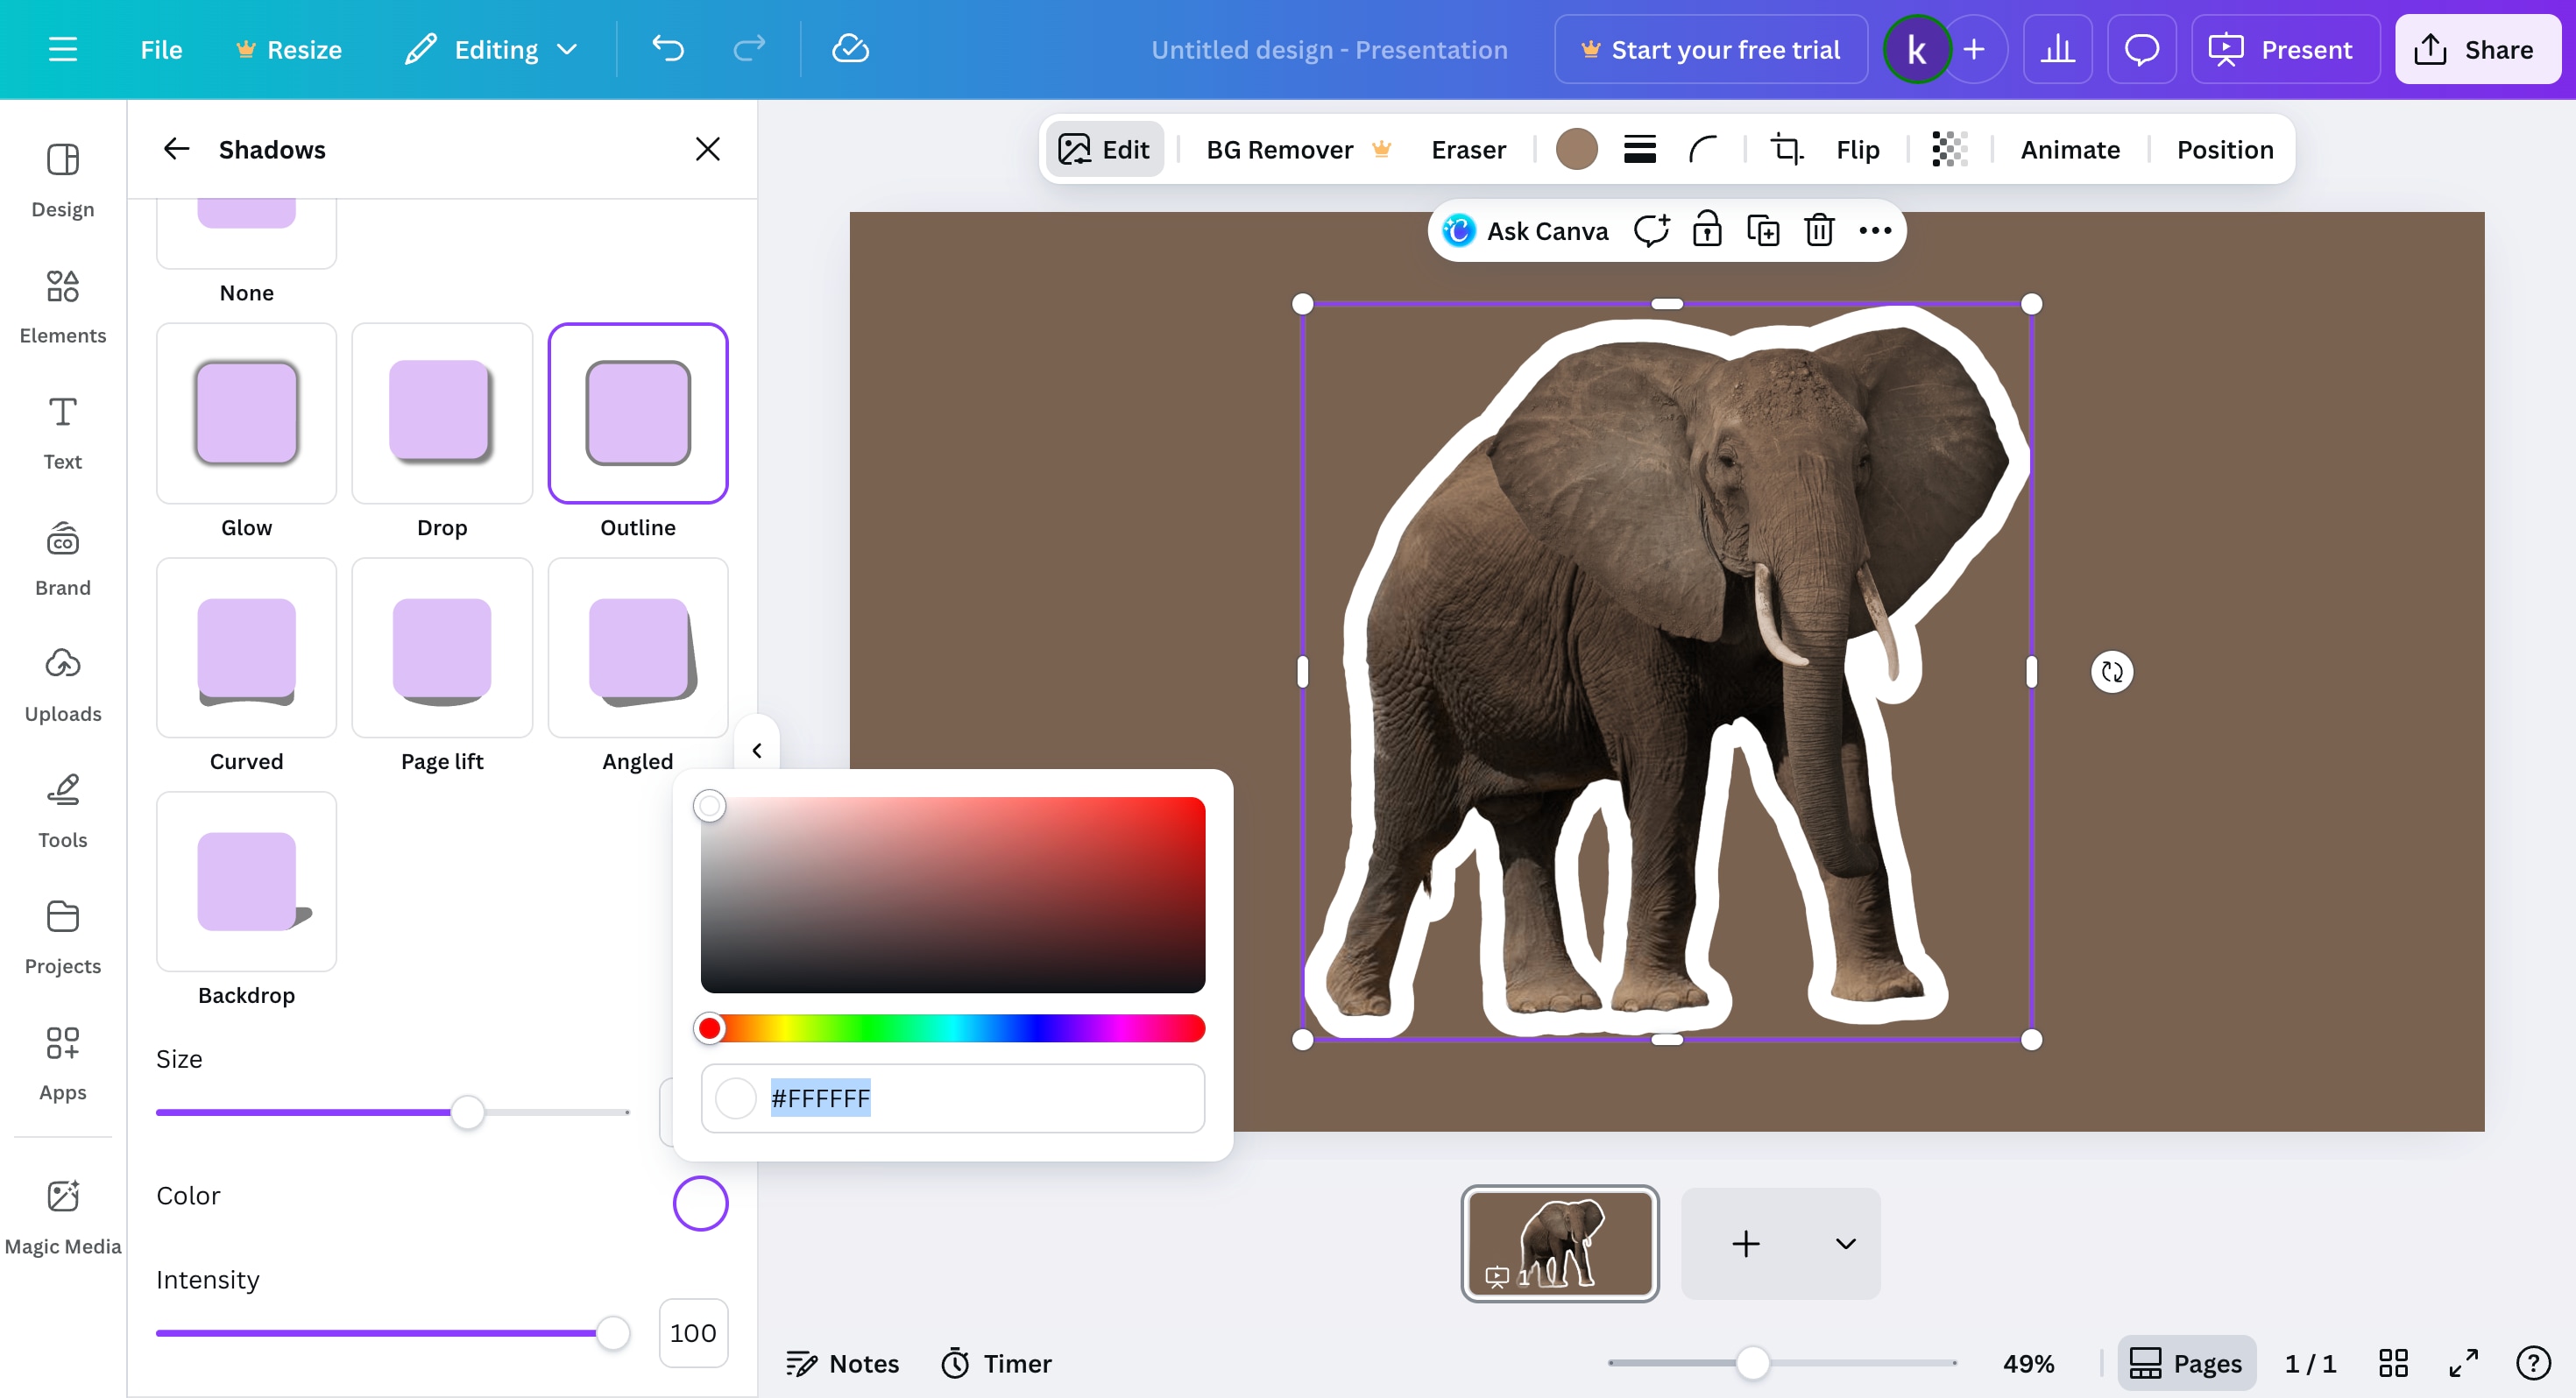Open the Elements panel

62,305
